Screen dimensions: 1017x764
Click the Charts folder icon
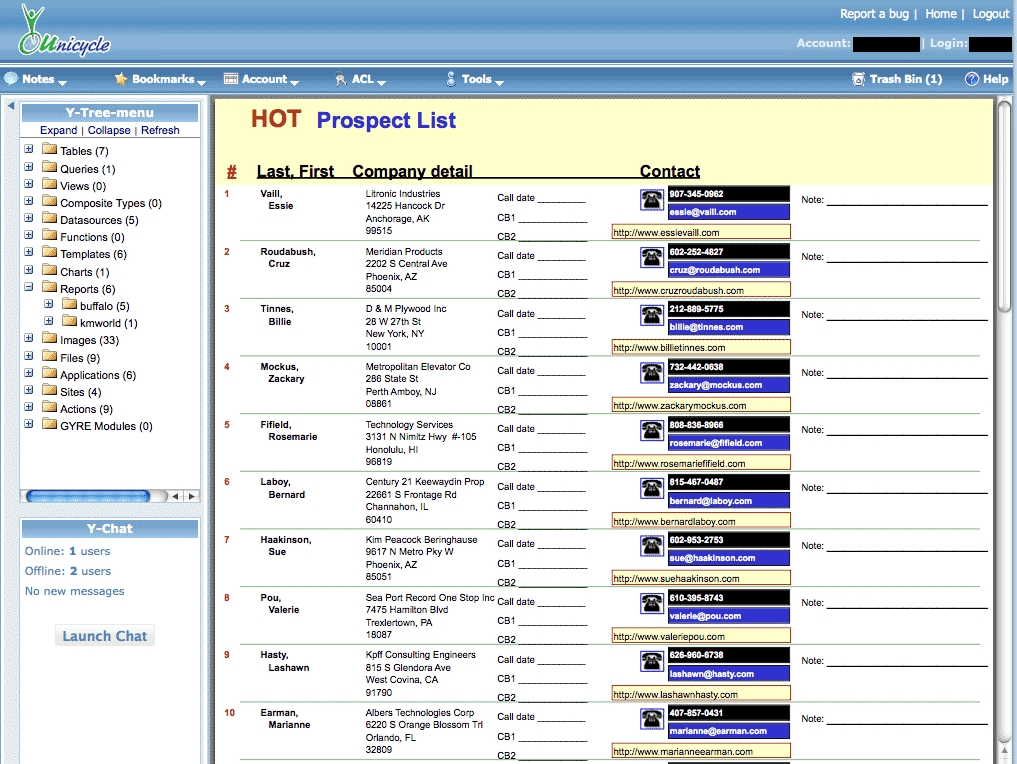tap(49, 271)
